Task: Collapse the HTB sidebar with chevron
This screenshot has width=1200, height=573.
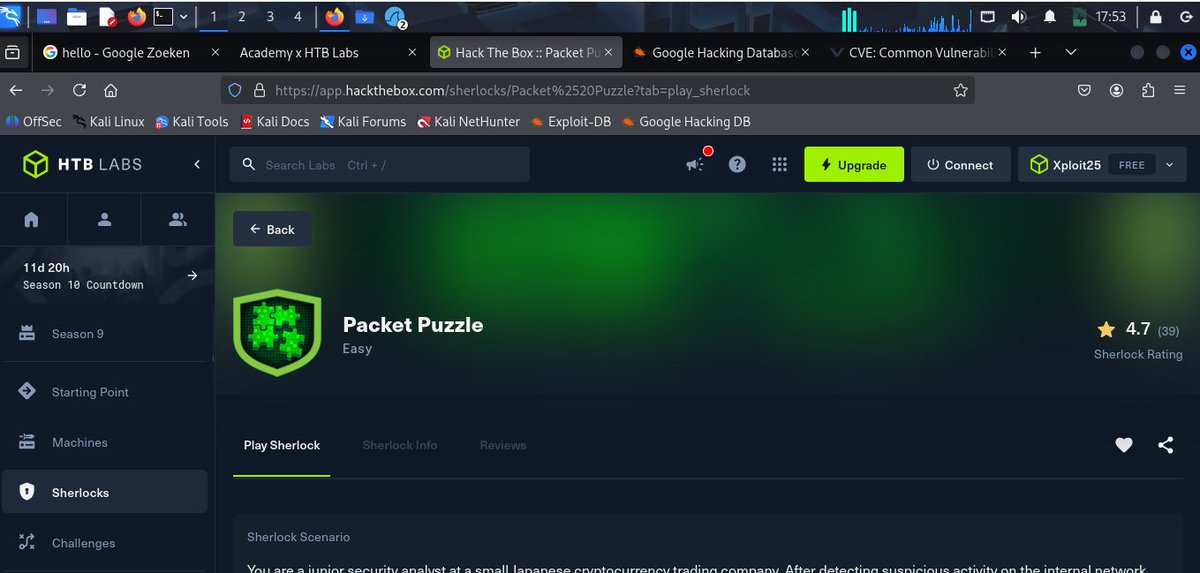Action: pos(197,164)
